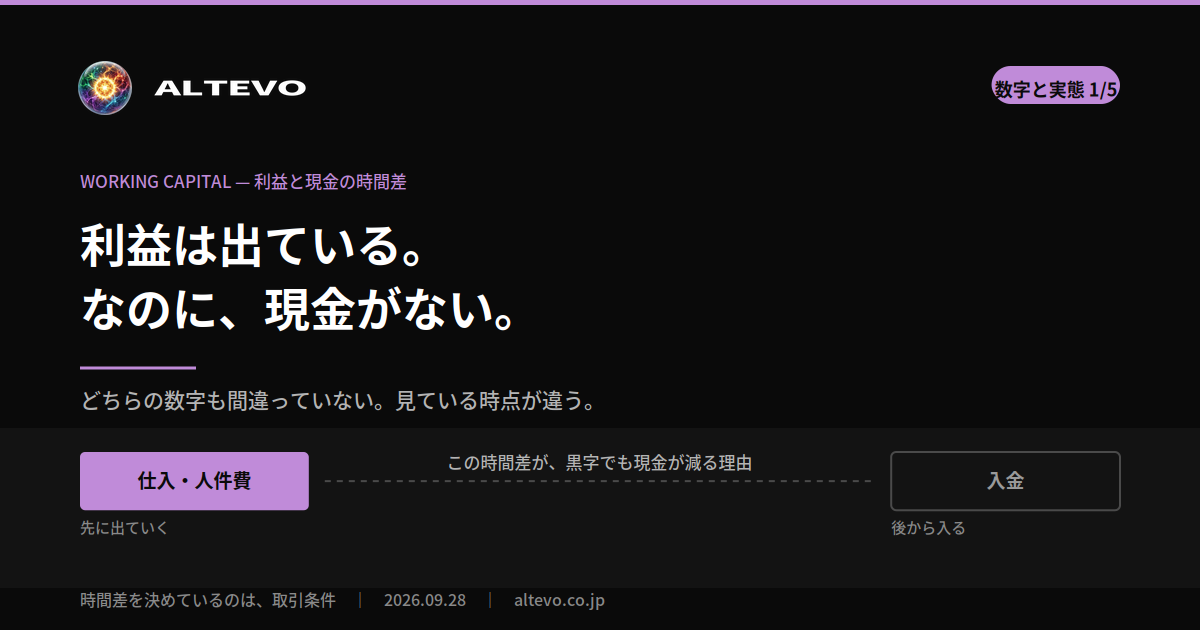Click the 後から入る caption
The width and height of the screenshot is (1200, 630).
[x=928, y=528]
